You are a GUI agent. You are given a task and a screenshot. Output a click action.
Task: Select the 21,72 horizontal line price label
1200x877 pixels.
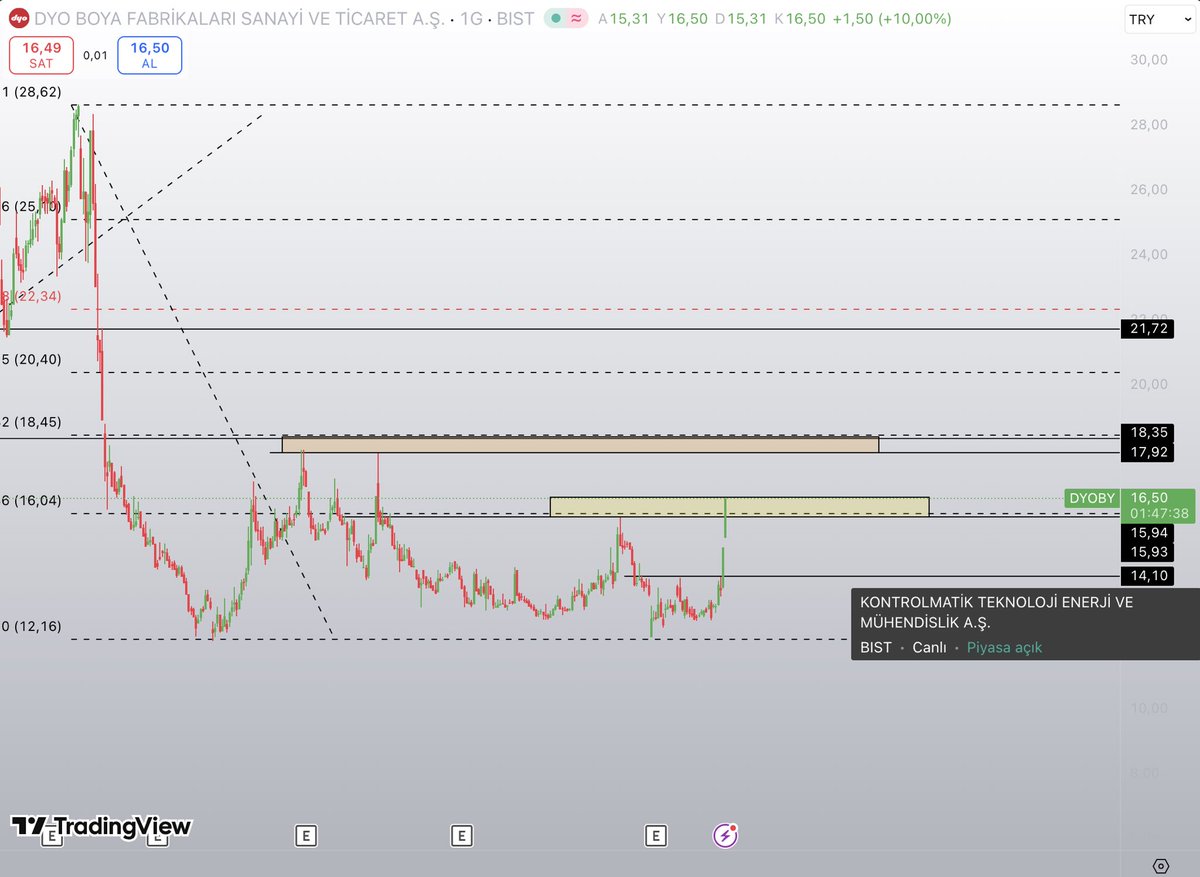tap(1146, 328)
